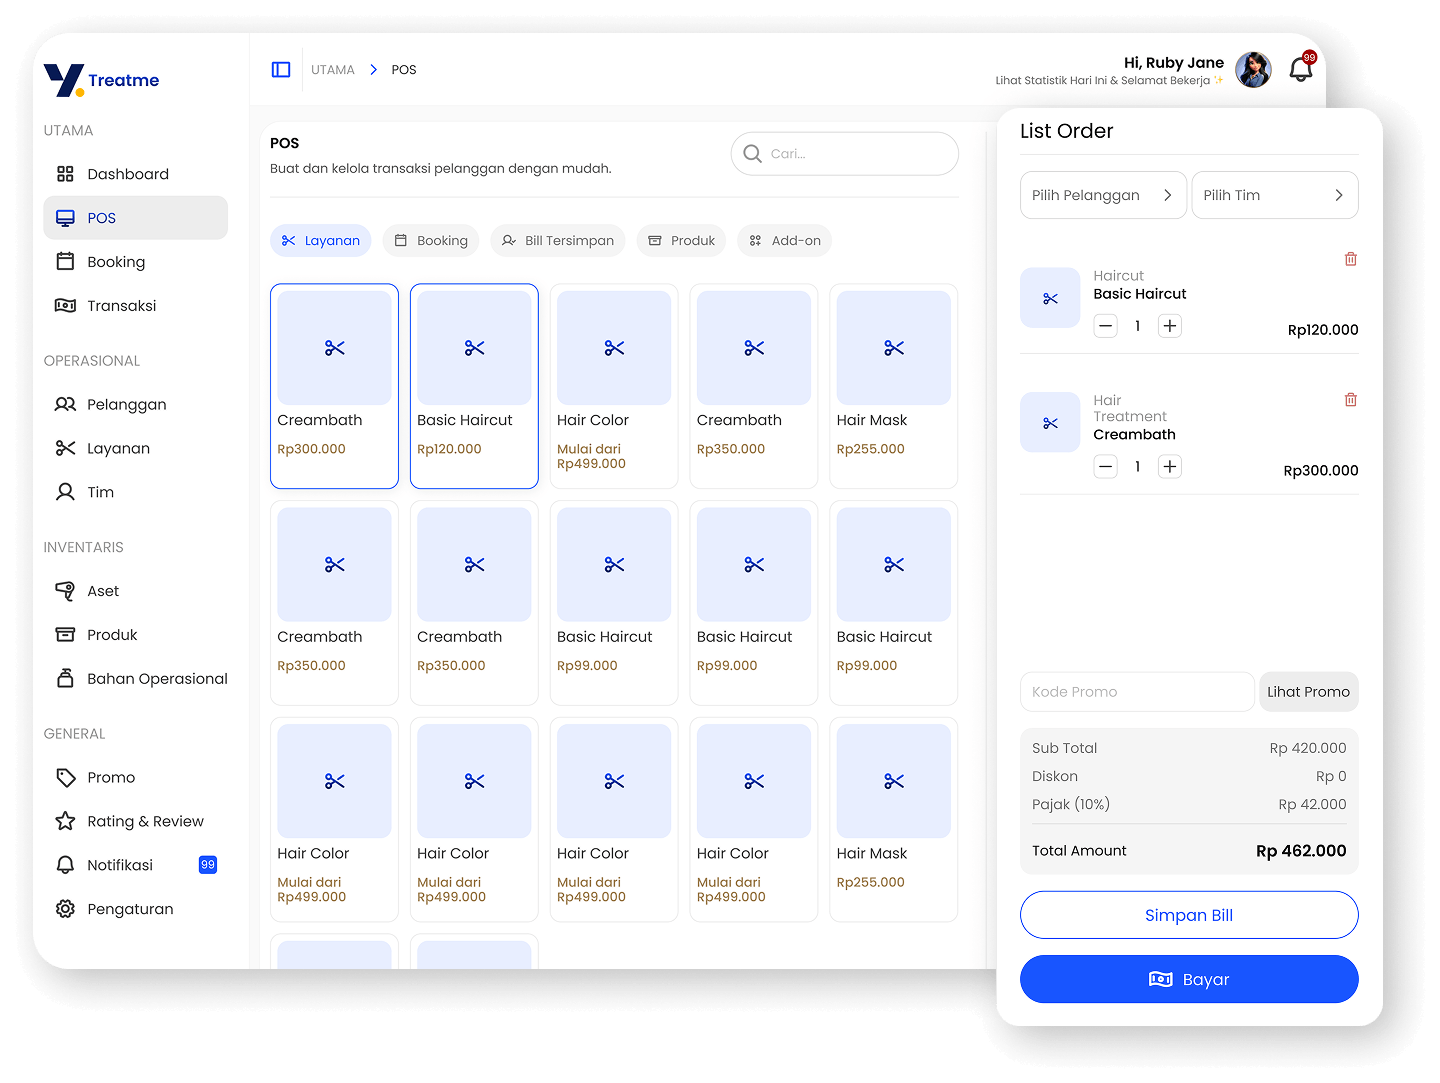
Task: Open Ruby Jane's profile avatar
Action: click(x=1253, y=70)
